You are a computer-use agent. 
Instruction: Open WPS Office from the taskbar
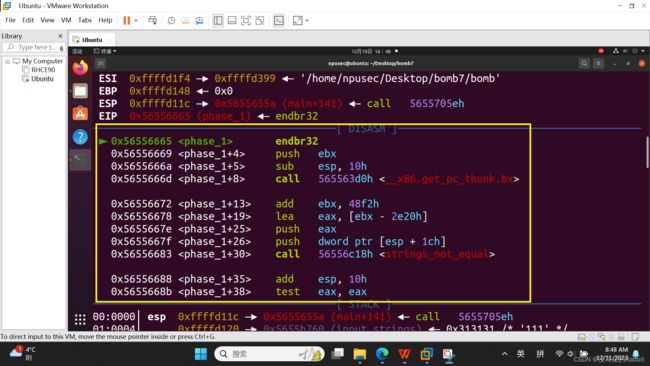point(404,354)
